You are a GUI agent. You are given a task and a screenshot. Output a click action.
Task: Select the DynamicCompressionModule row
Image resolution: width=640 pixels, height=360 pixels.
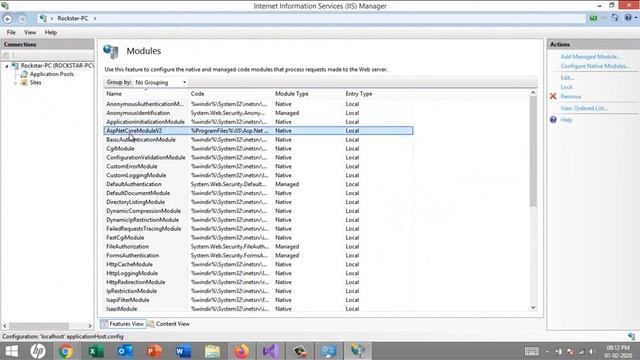tap(258, 211)
